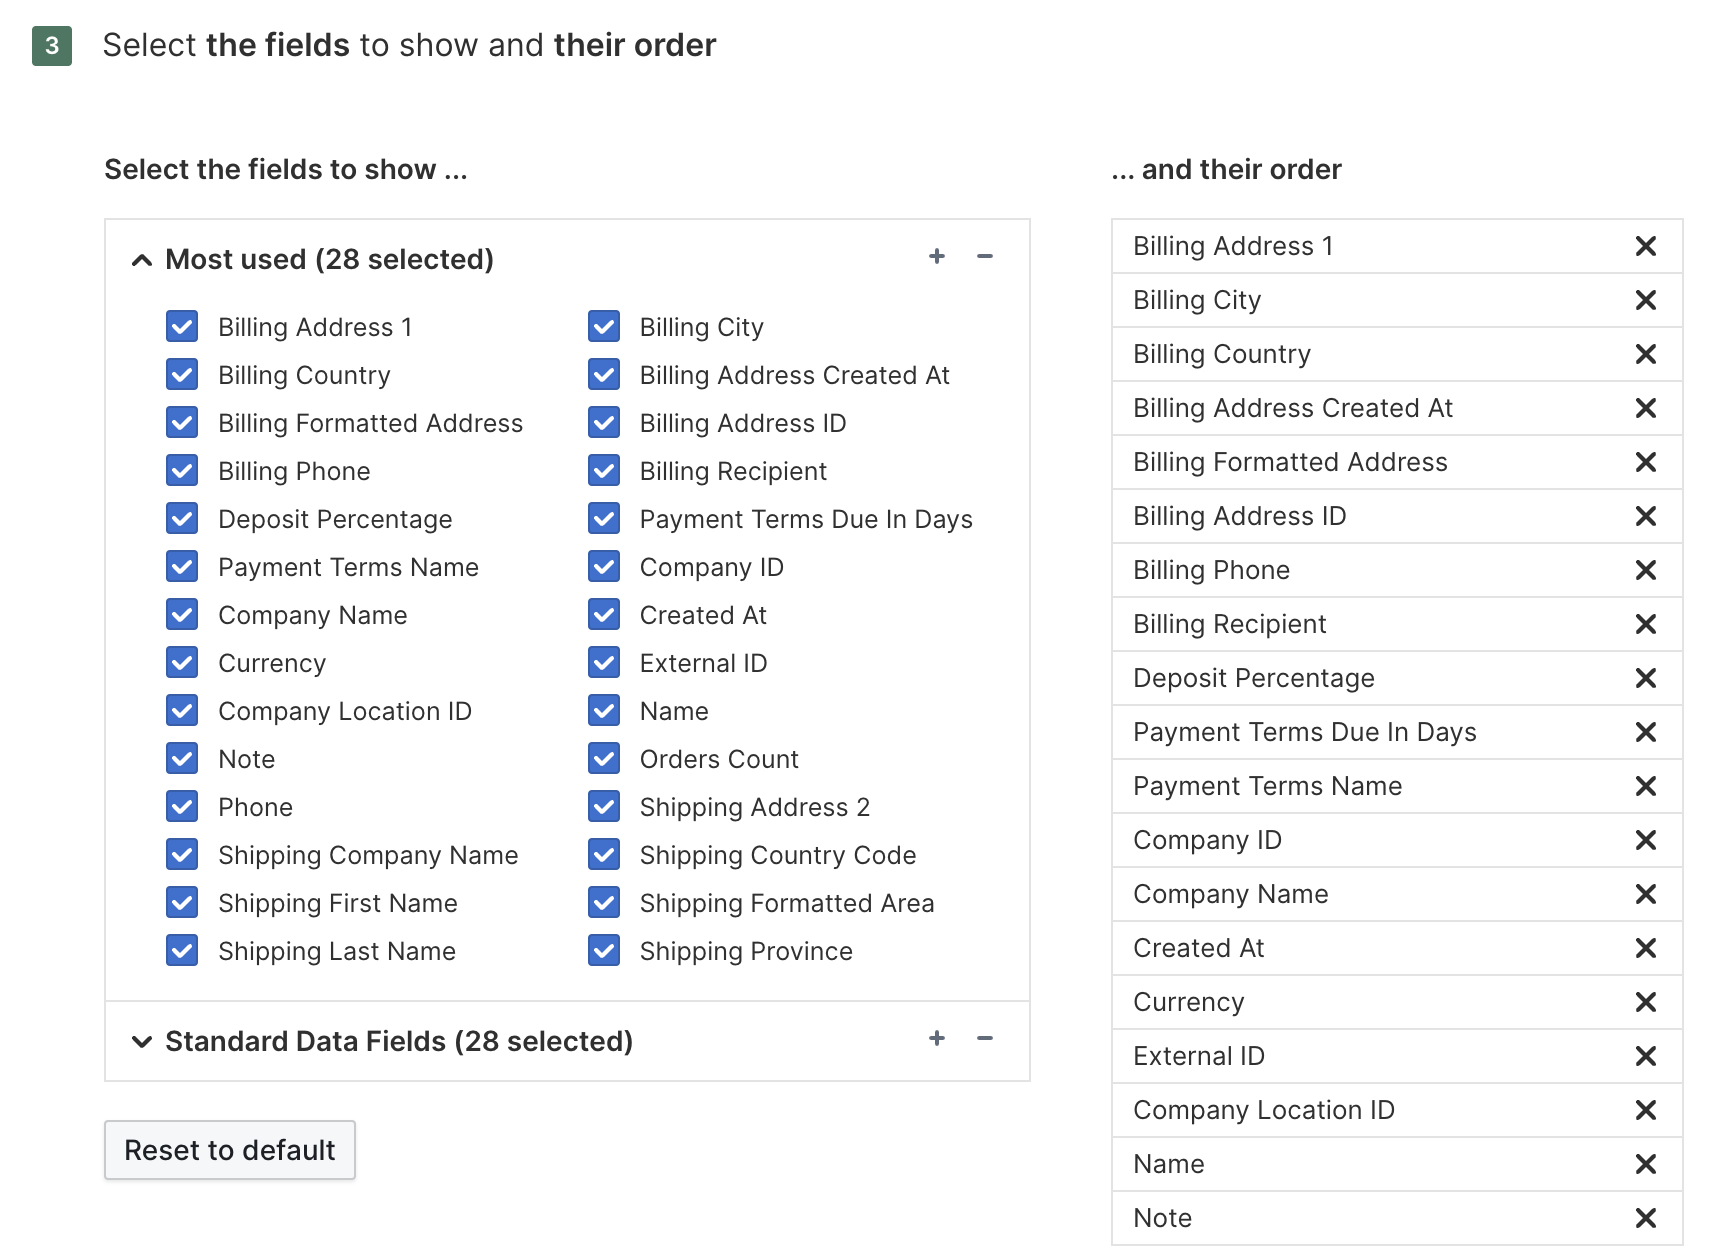1710x1246 pixels.
Task: Remove Billing Address 1 from order list
Action: tap(1645, 246)
